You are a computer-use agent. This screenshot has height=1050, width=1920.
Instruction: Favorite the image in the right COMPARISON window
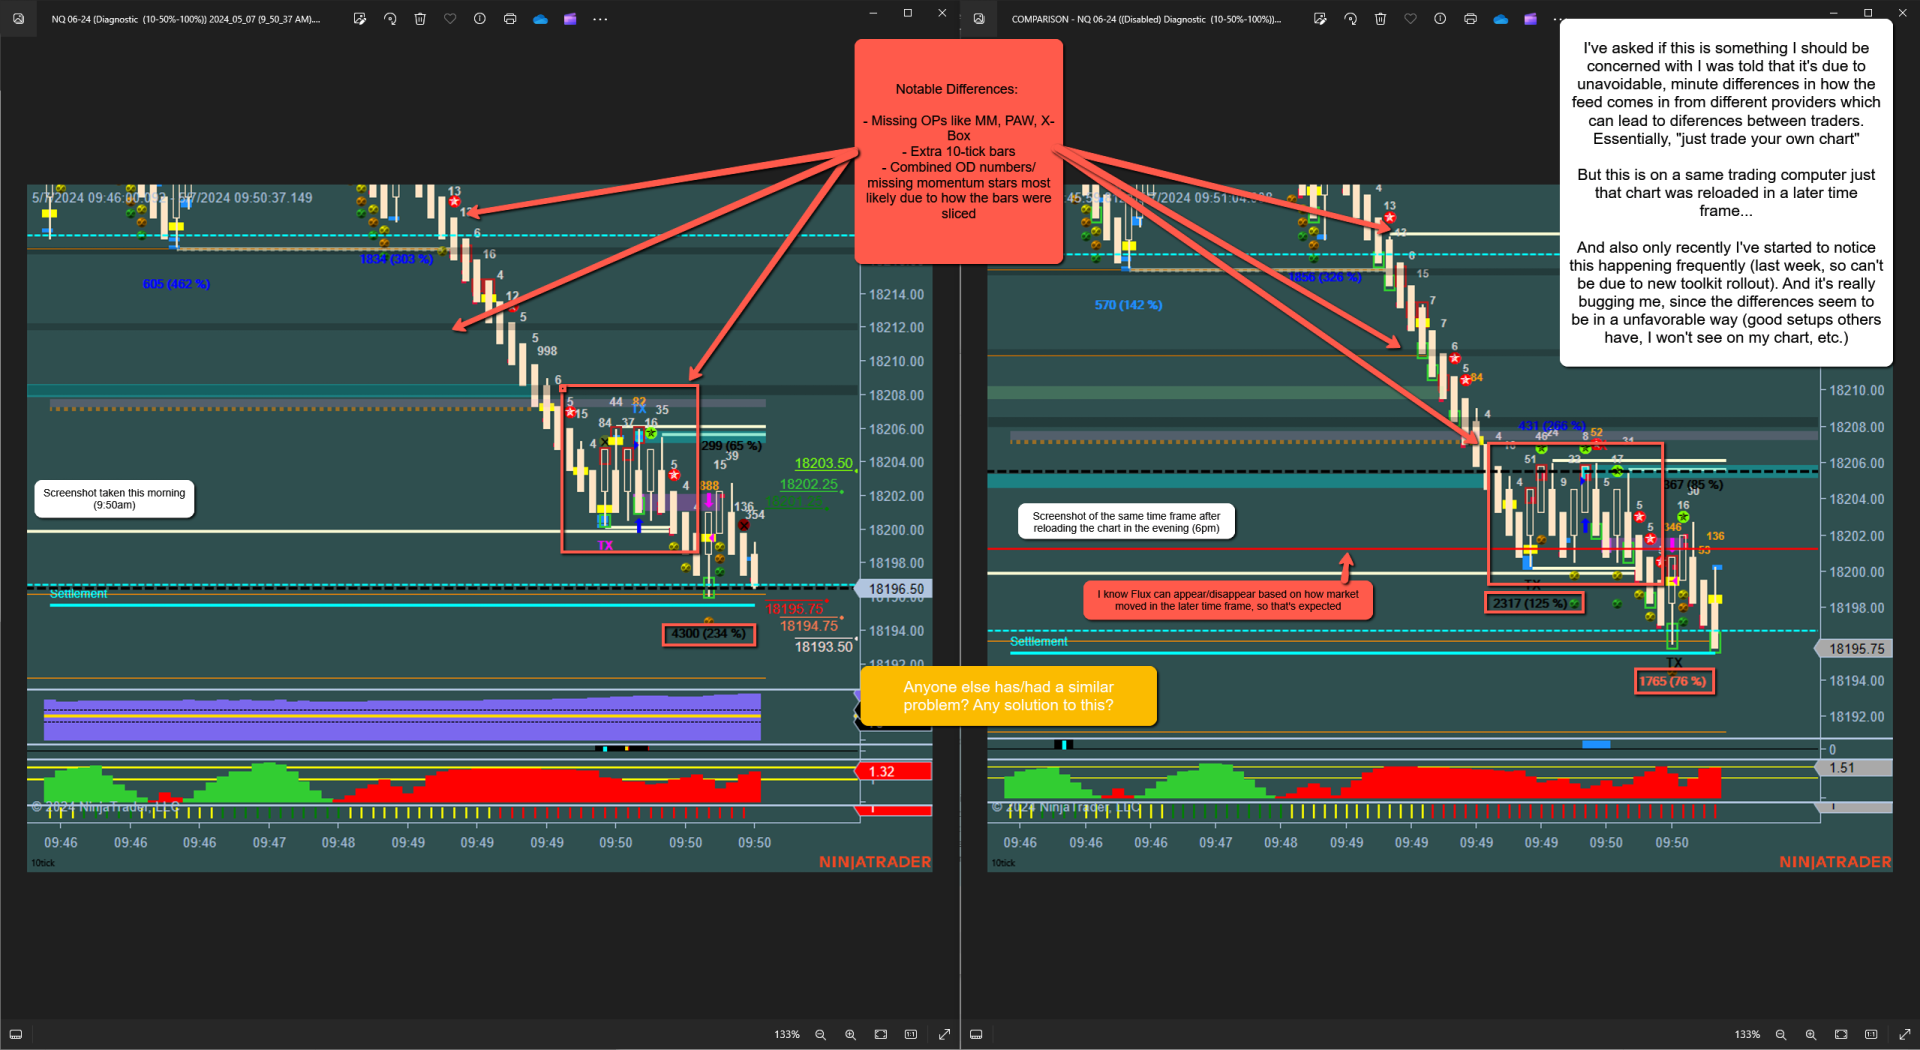pyautogui.click(x=1410, y=19)
